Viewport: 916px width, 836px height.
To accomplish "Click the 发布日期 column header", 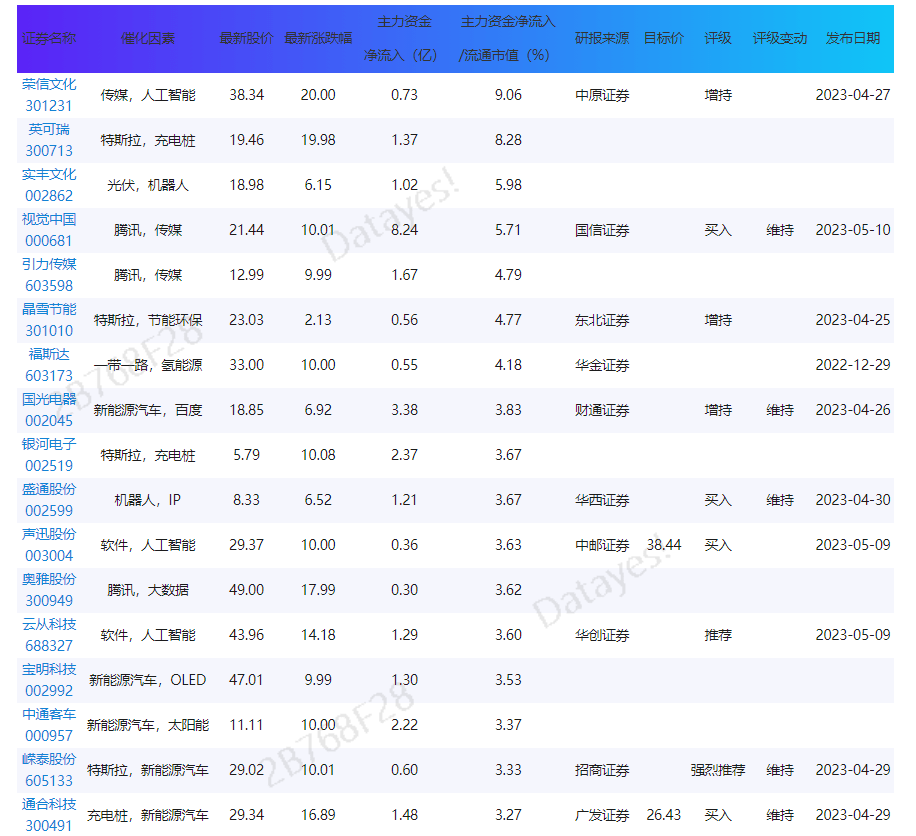I will coord(852,38).
